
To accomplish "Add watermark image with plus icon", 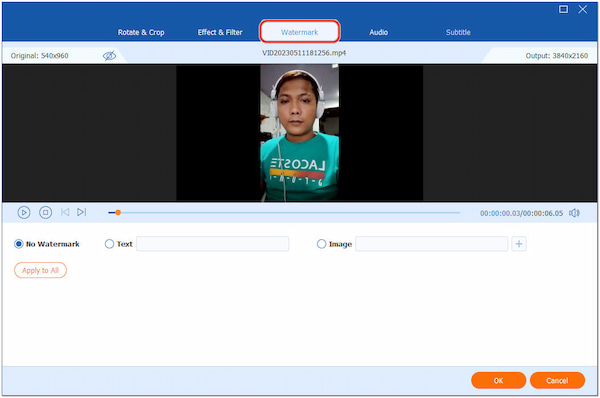I will (519, 244).
